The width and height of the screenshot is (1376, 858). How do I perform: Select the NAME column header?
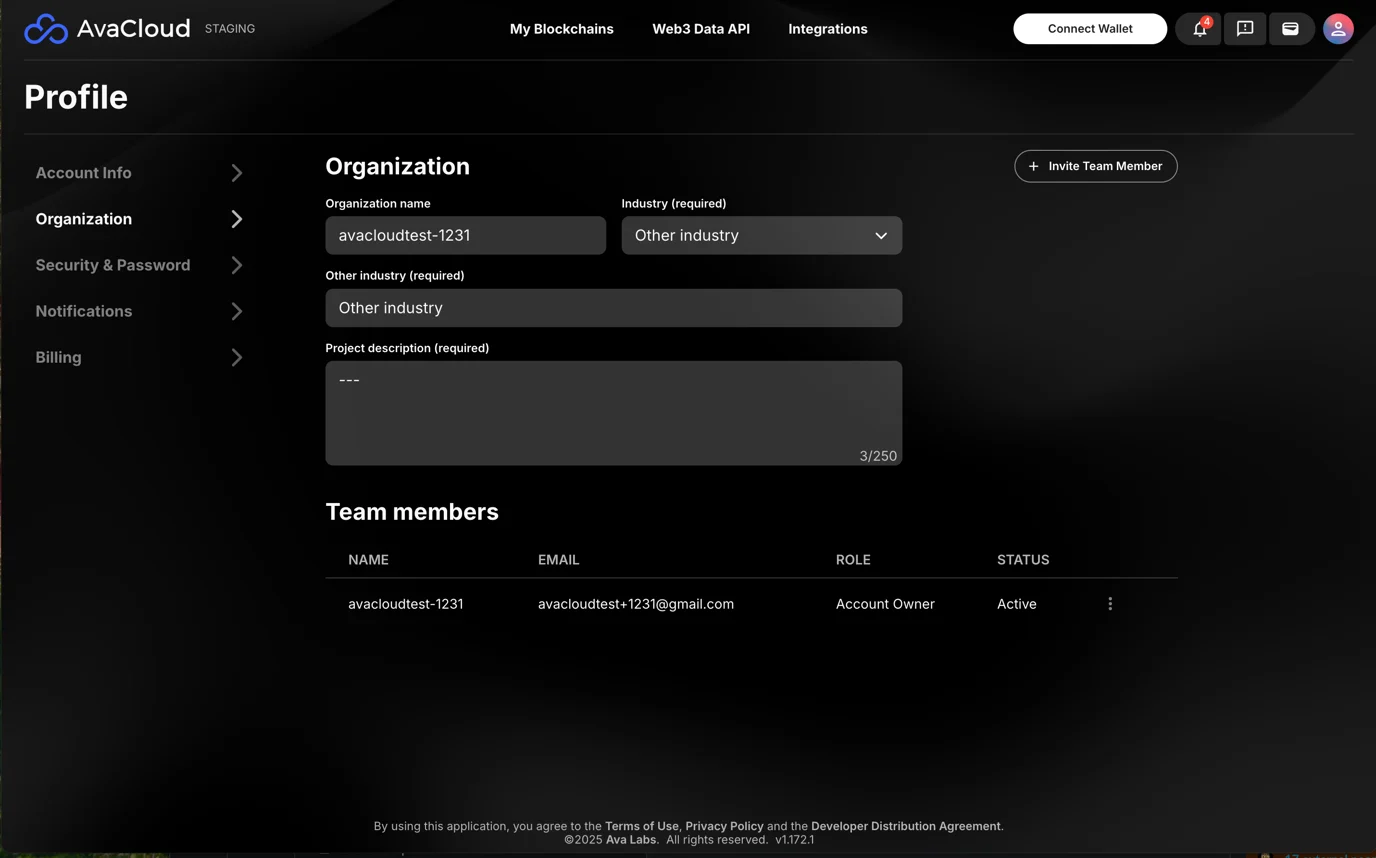(368, 559)
